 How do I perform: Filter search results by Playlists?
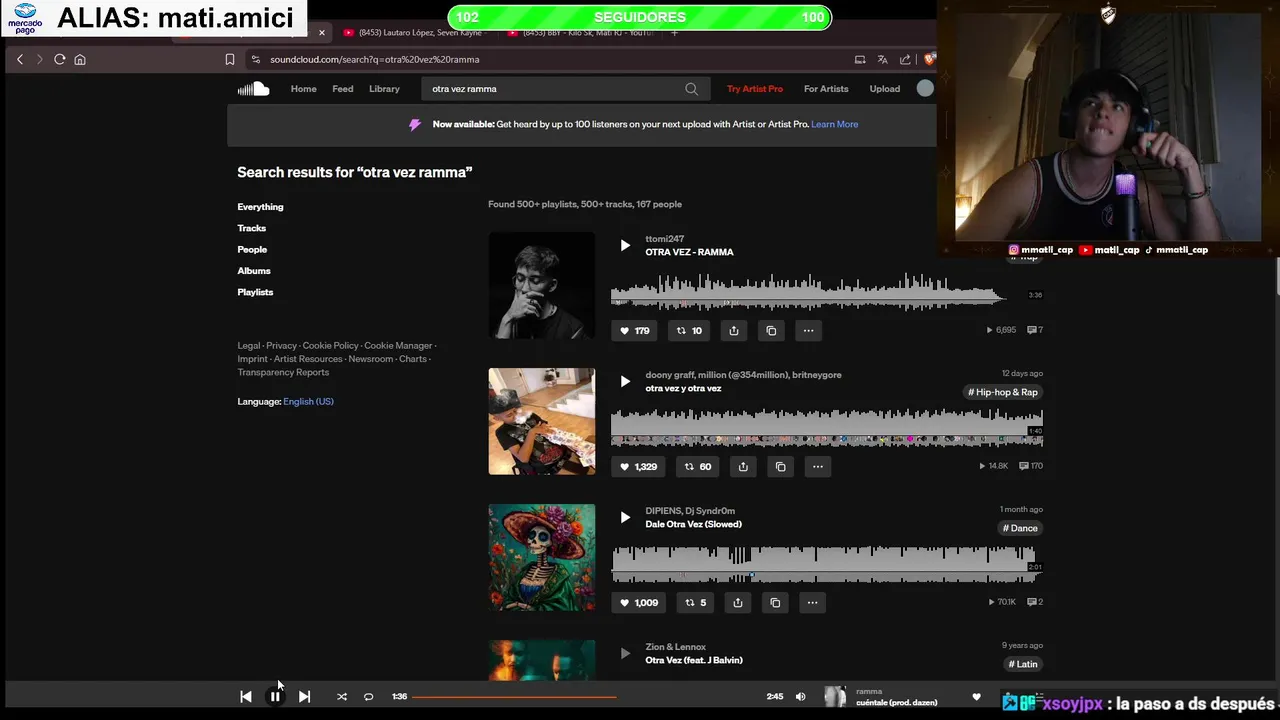tap(255, 292)
